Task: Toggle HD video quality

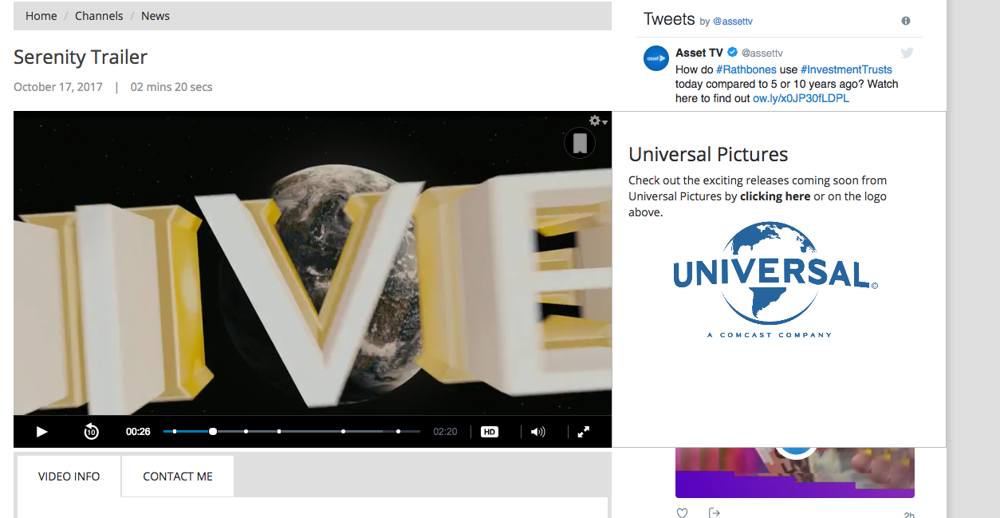Action: coord(489,432)
